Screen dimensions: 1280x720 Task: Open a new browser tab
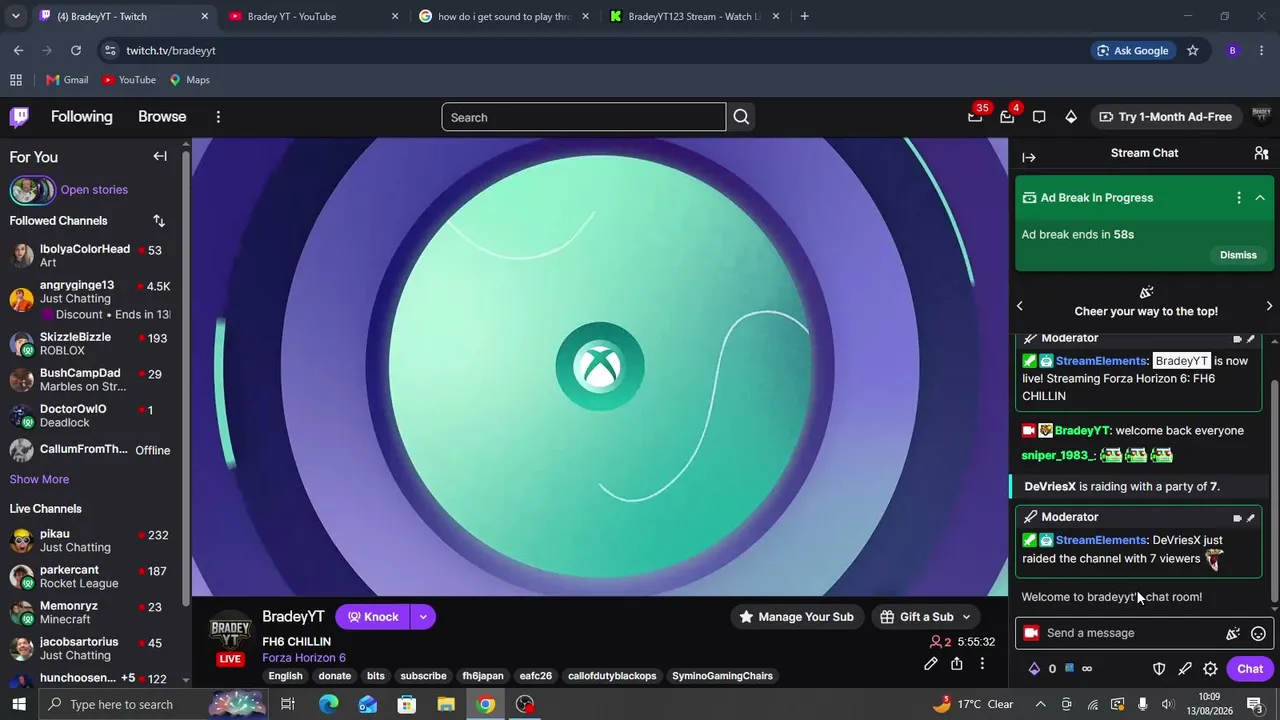[804, 16]
